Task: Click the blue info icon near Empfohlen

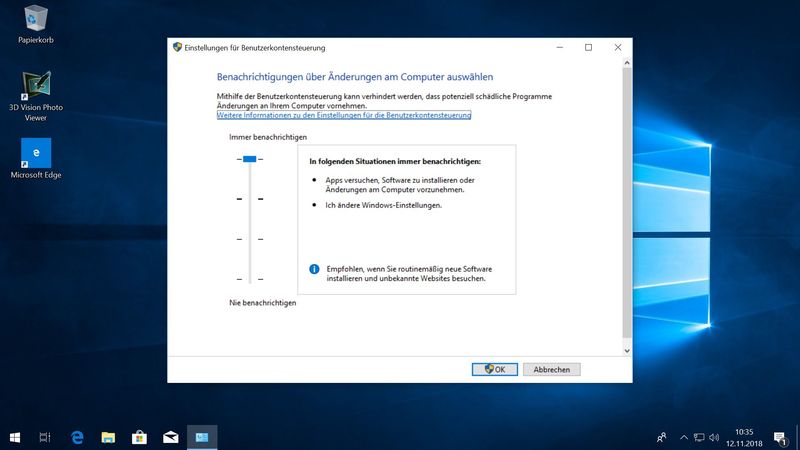Action: [314, 269]
